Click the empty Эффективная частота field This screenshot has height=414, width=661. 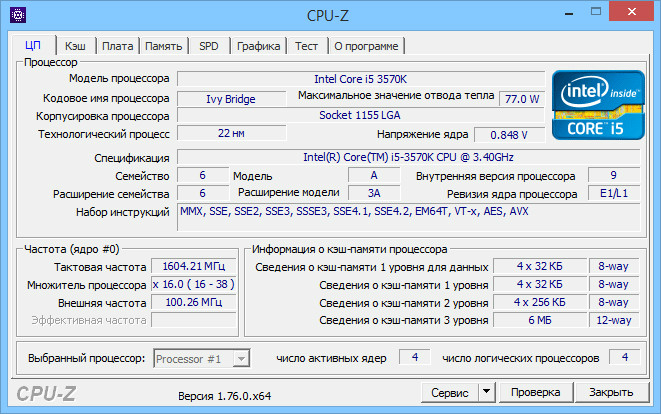tap(194, 320)
